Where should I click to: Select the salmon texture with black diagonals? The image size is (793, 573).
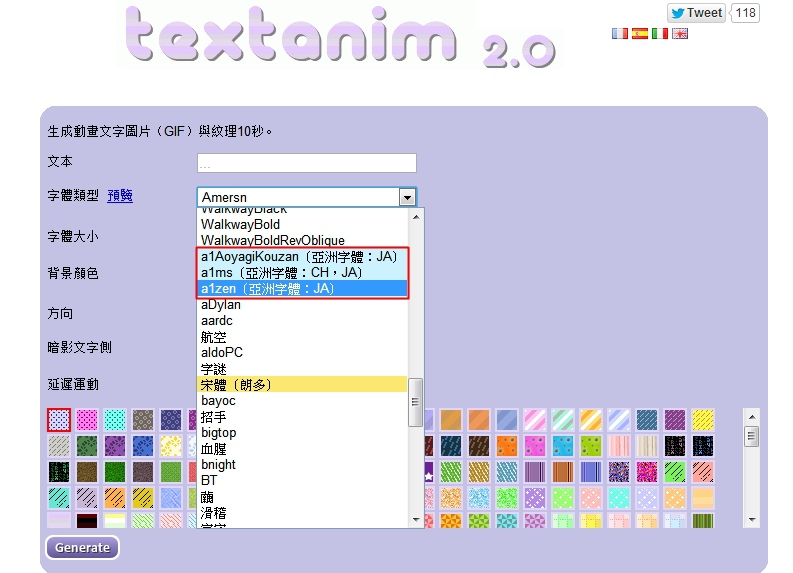coord(703,472)
